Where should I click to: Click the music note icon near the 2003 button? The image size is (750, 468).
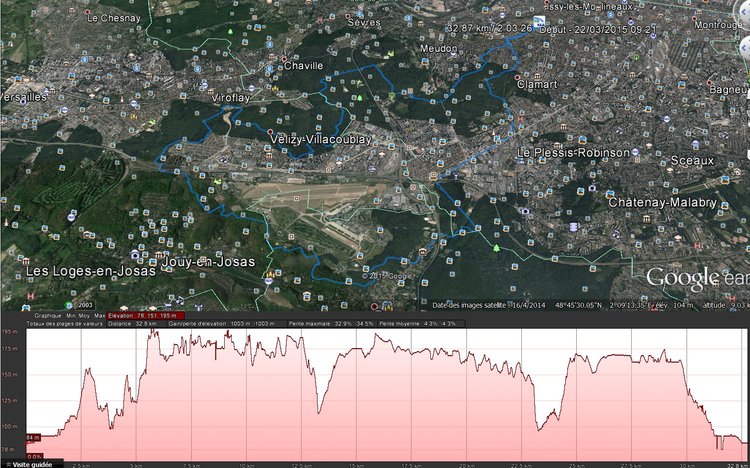point(180,300)
